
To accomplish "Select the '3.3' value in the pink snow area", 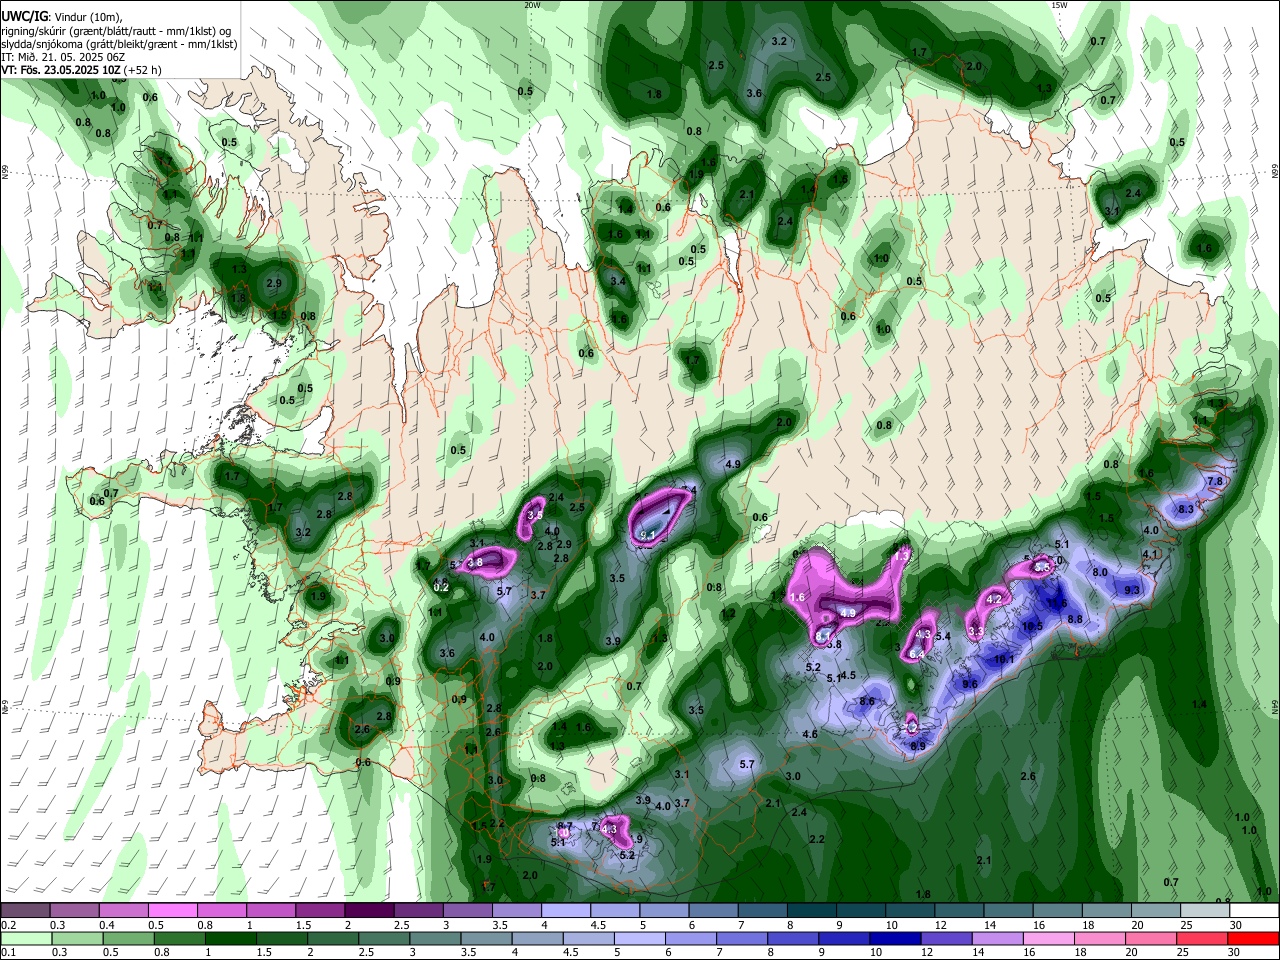I will [x=976, y=632].
